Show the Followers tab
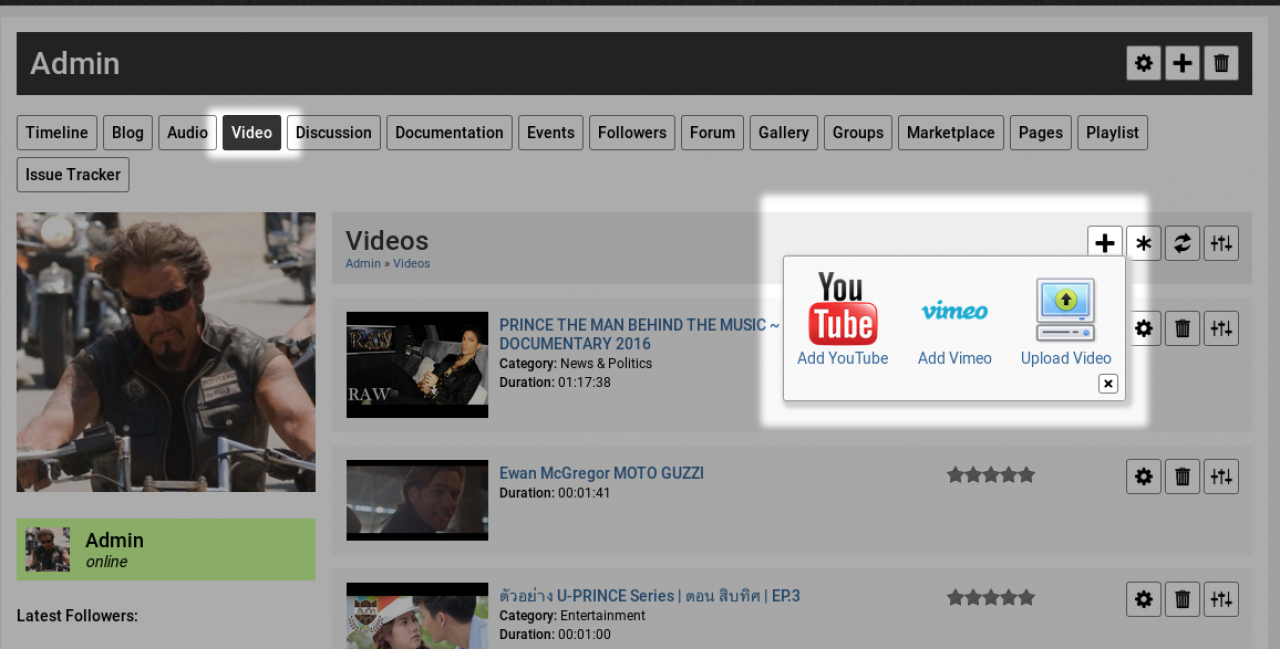Image resolution: width=1280 pixels, height=649 pixels. click(632, 132)
